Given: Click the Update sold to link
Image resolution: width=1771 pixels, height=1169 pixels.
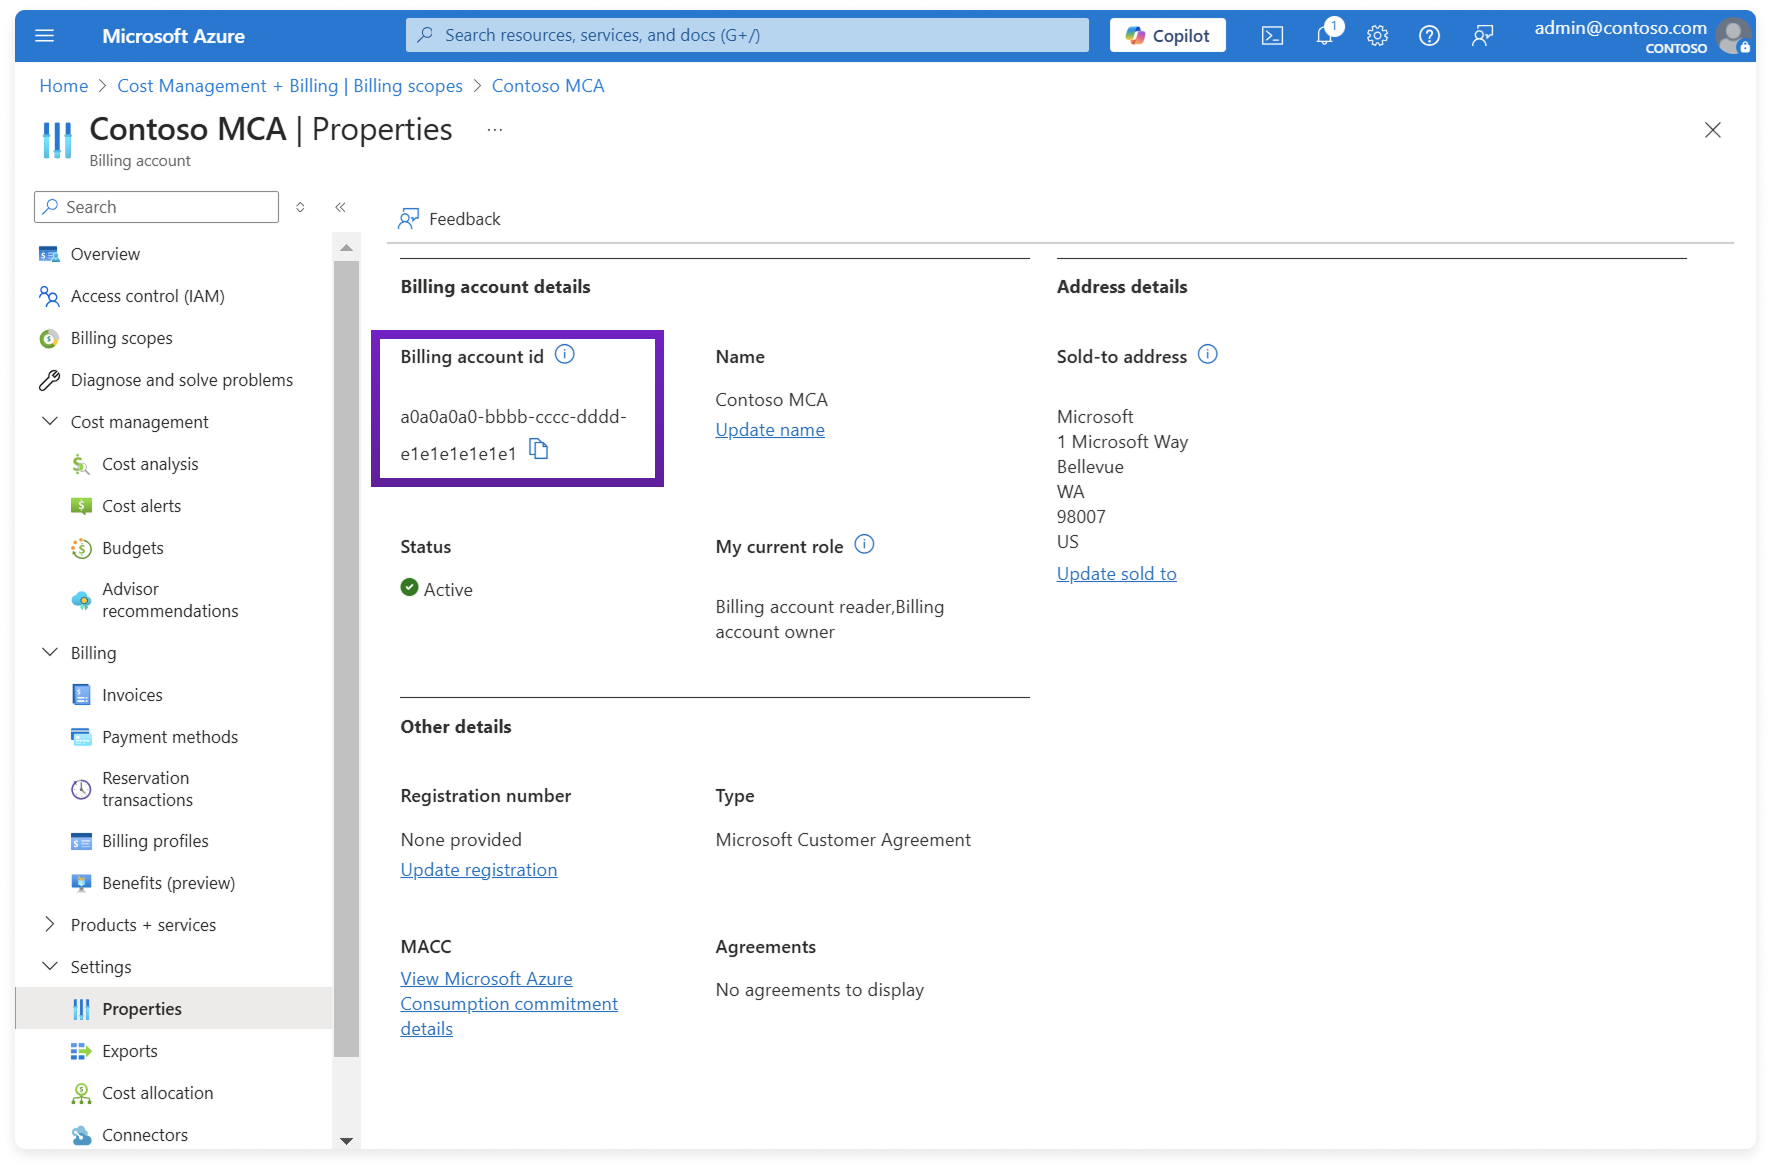Looking at the screenshot, I should (x=1117, y=574).
